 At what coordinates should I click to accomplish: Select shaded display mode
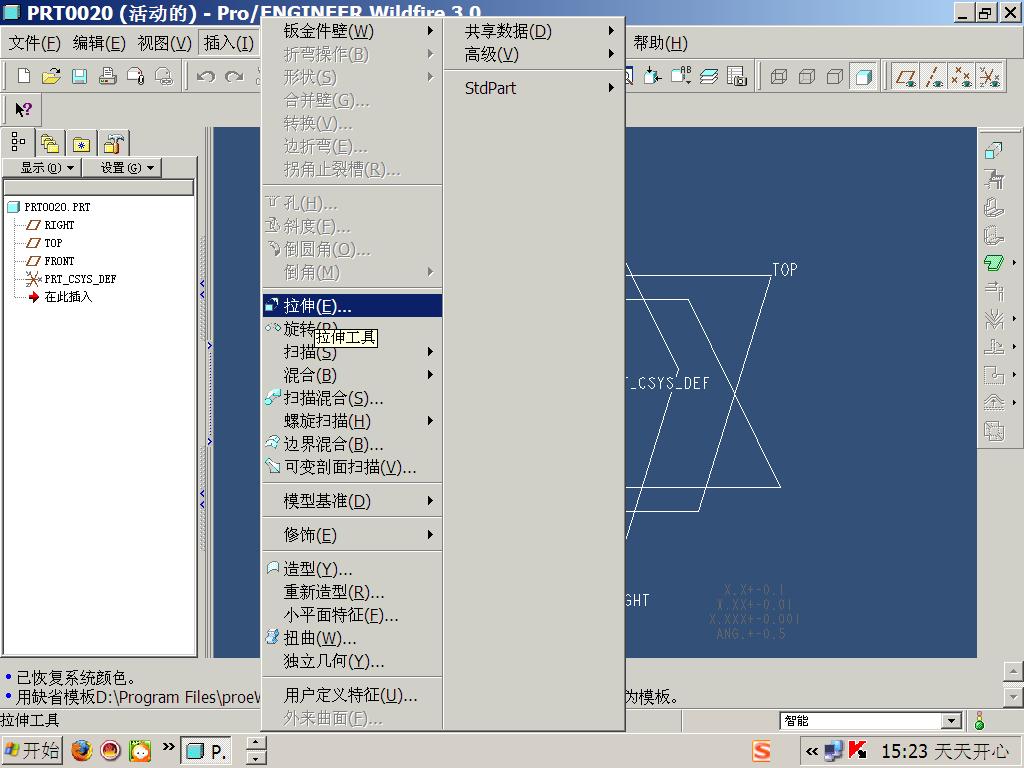click(863, 76)
